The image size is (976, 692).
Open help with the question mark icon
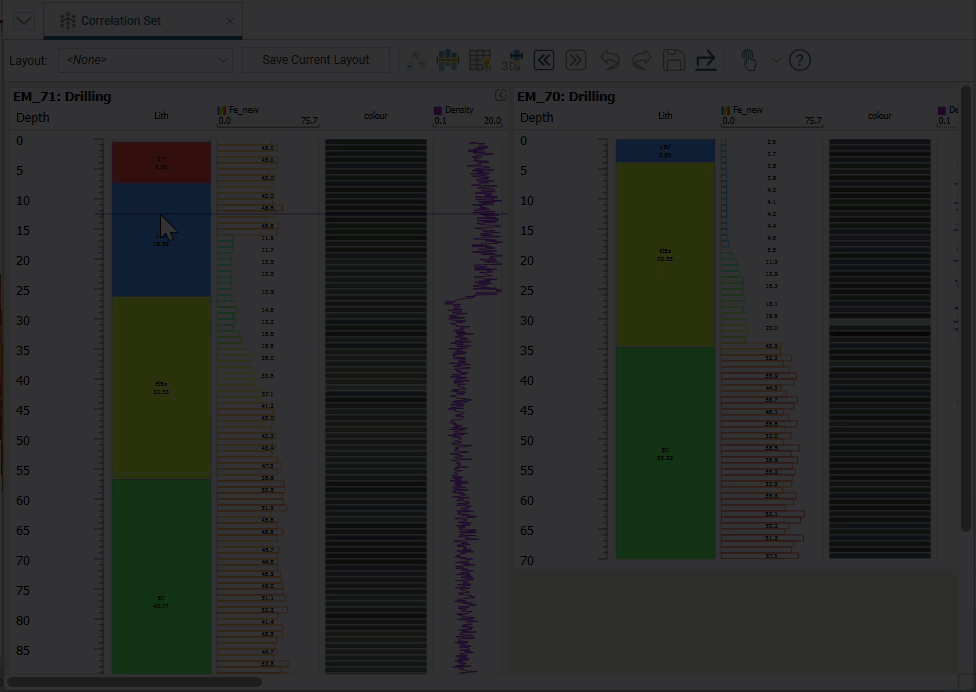point(800,60)
